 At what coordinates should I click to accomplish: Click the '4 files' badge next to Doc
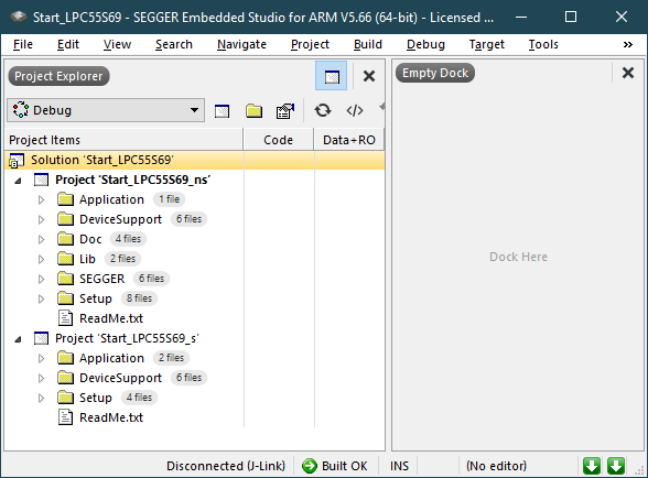[x=128, y=239]
